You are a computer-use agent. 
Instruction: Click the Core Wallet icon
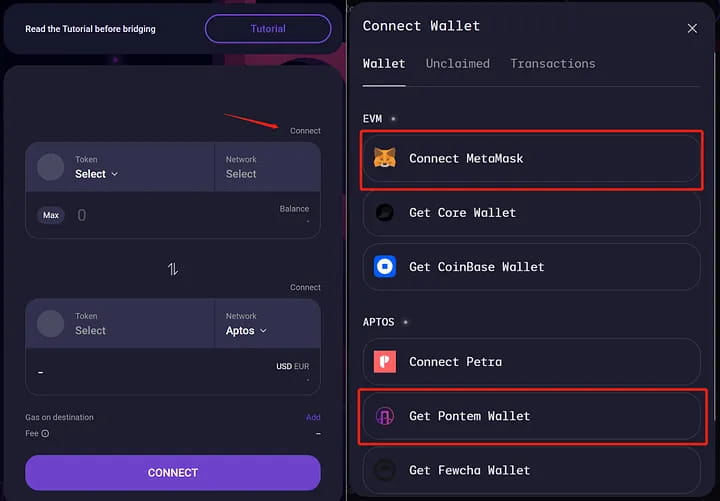[x=385, y=213]
